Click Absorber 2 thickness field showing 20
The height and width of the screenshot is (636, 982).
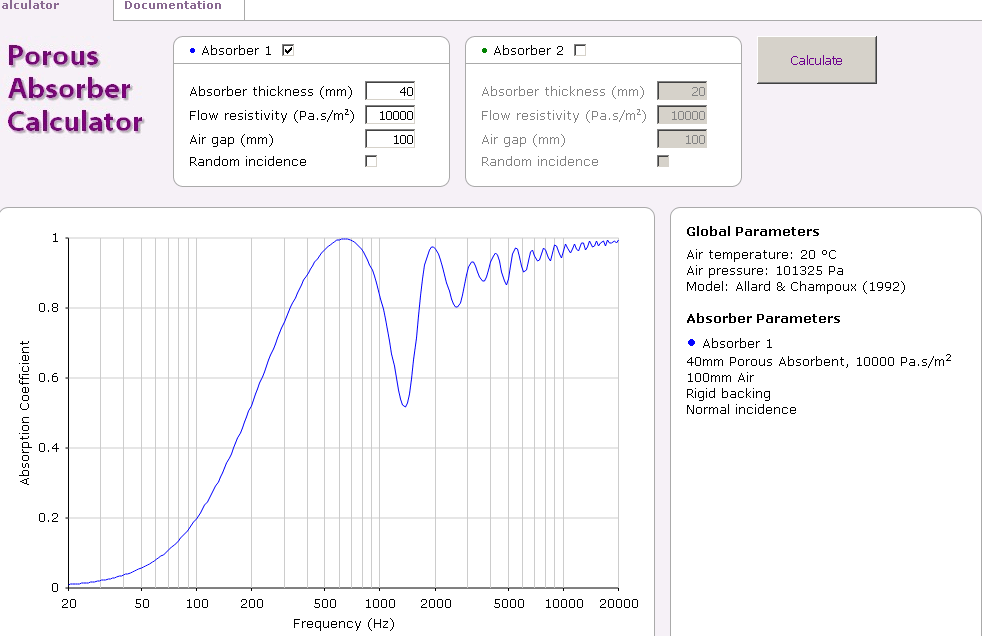pyautogui.click(x=682, y=91)
